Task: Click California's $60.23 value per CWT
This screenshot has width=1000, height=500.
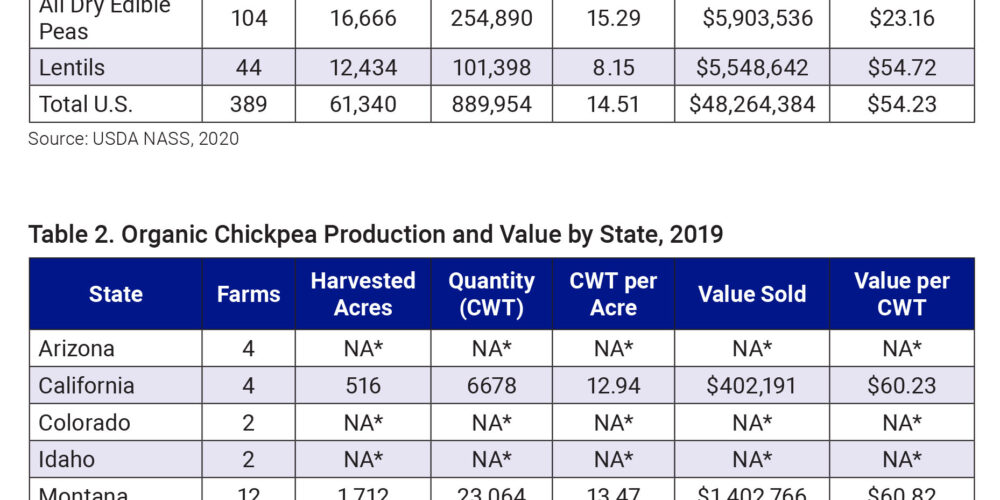Action: (901, 385)
